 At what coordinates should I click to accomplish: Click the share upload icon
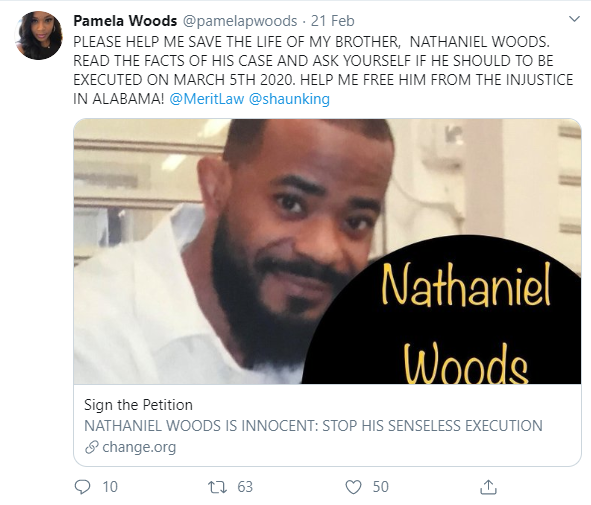click(x=488, y=487)
